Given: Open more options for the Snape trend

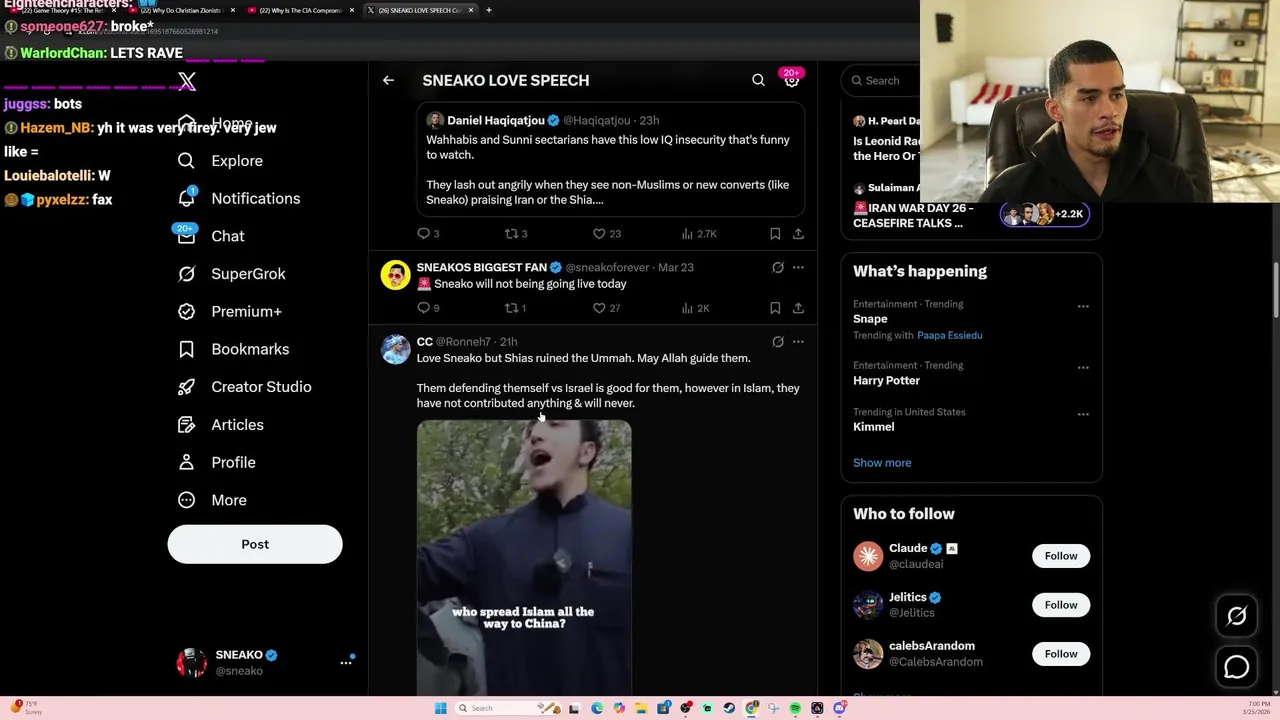Looking at the screenshot, I should point(1083,306).
